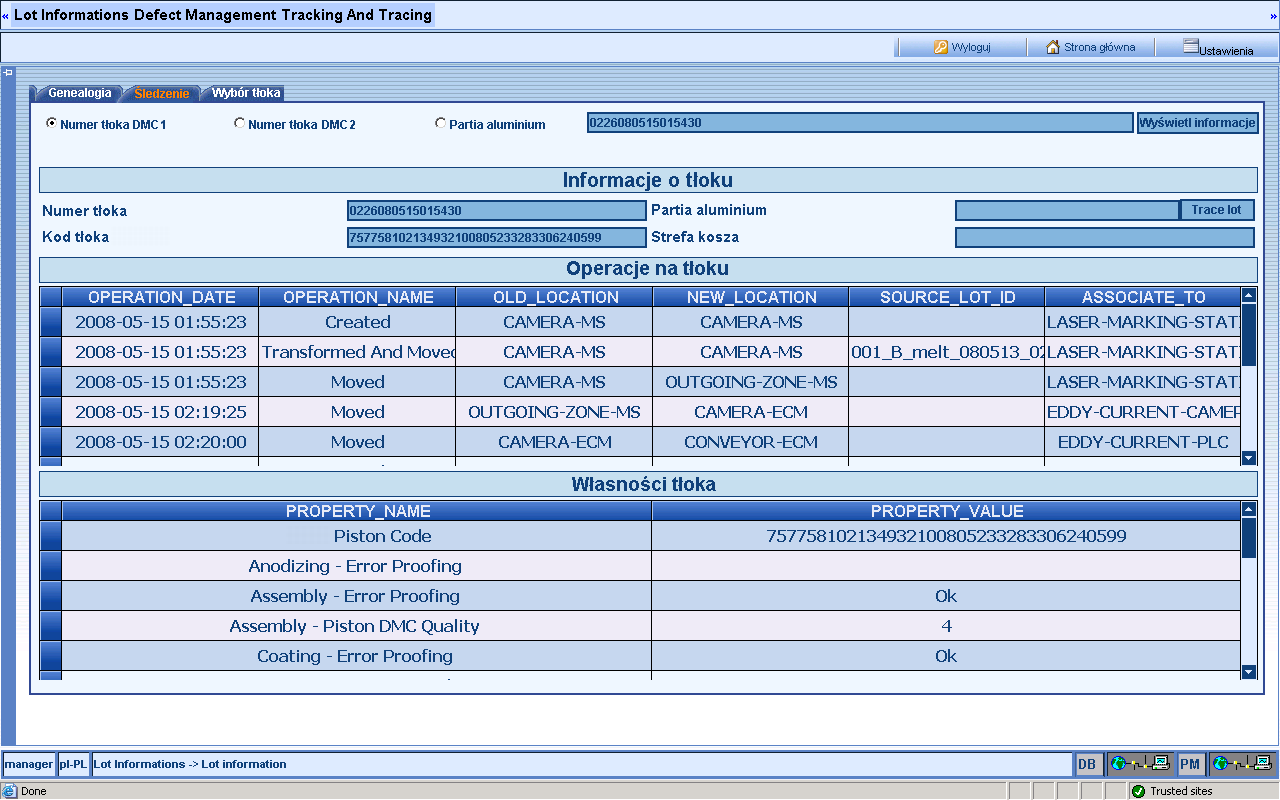Click the Wyświetl informacje button

pyautogui.click(x=1198, y=123)
